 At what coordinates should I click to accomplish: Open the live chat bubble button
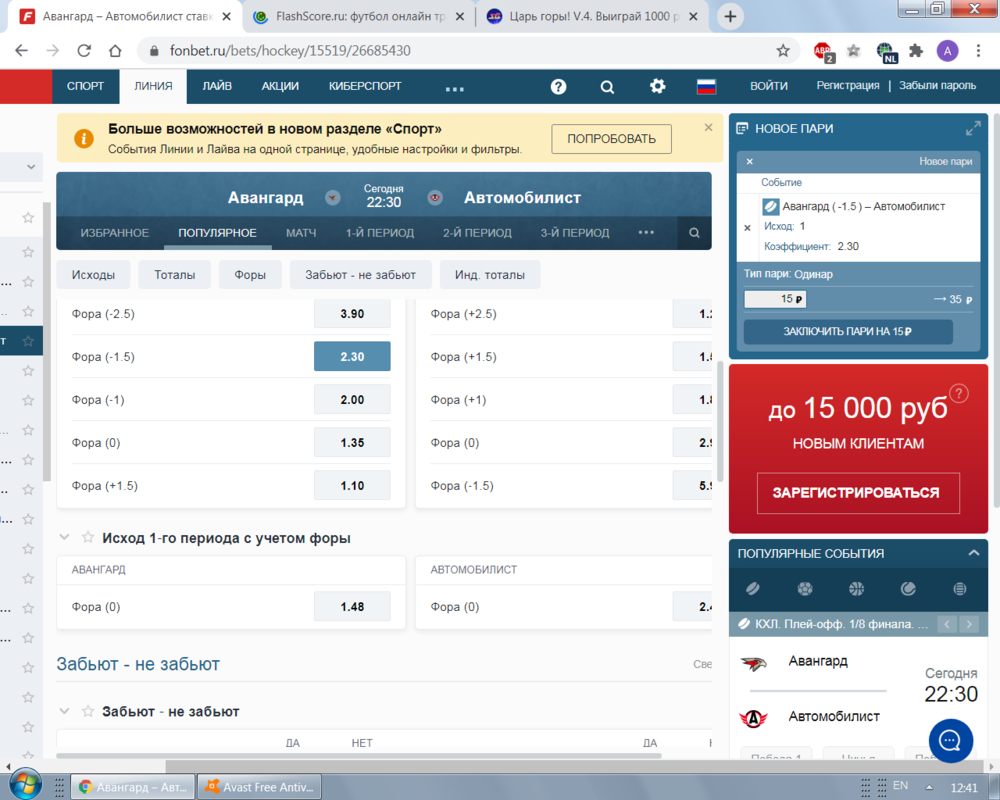point(950,741)
